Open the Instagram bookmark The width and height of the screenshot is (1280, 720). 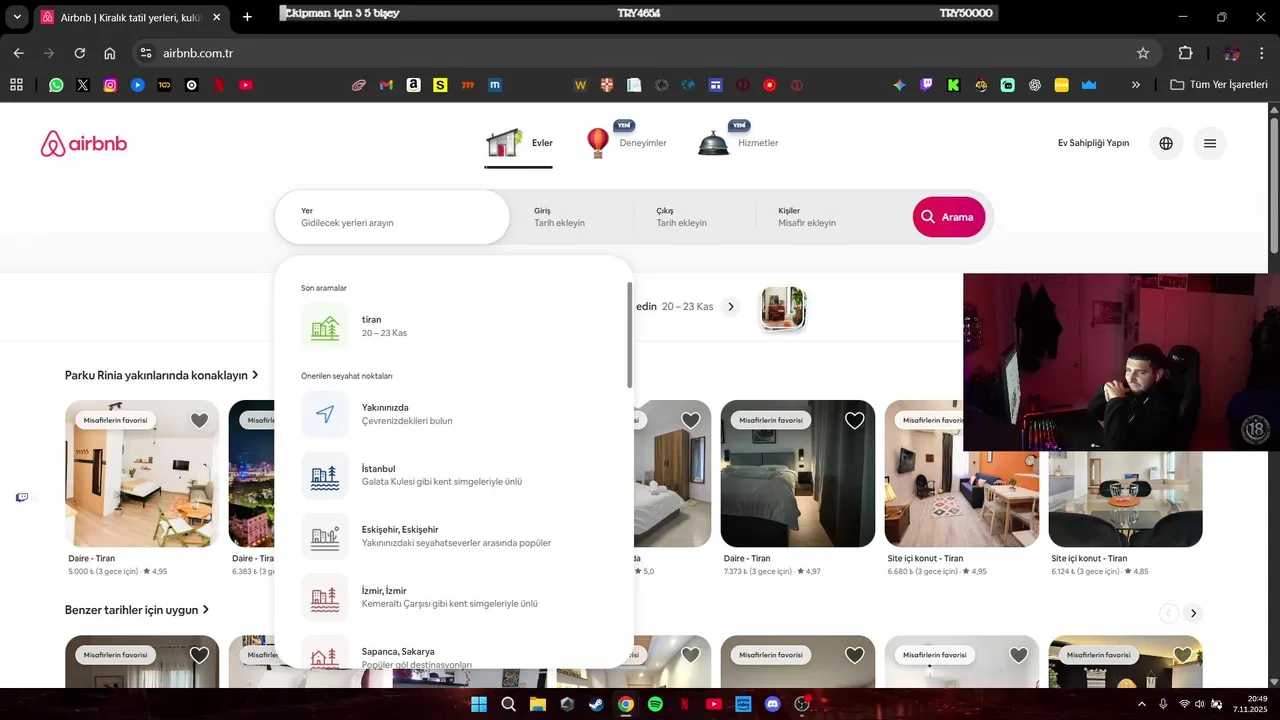[110, 85]
